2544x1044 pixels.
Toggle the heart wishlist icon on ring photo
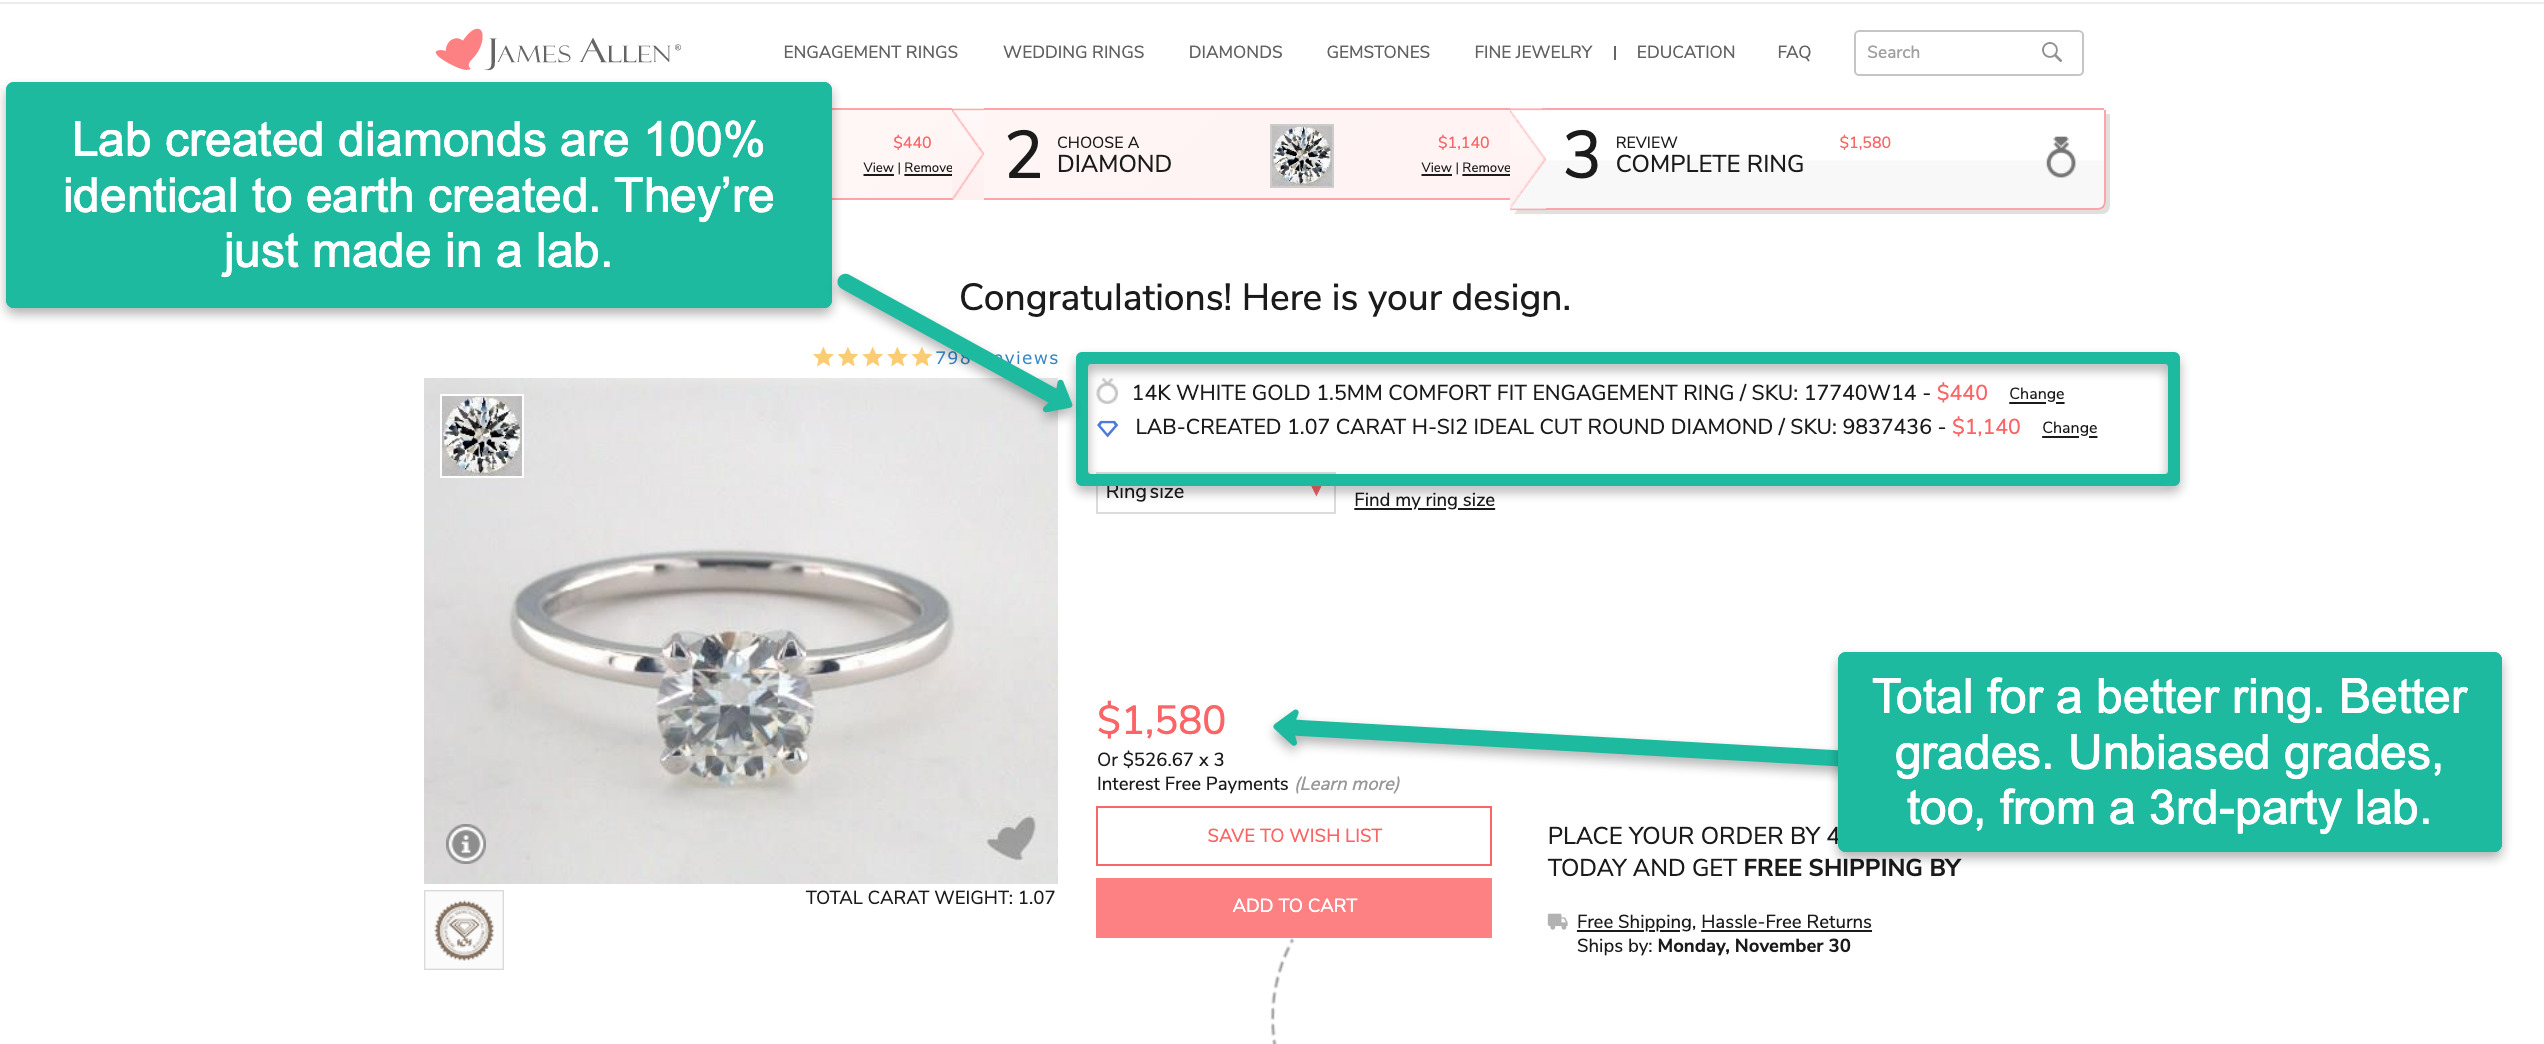1012,838
